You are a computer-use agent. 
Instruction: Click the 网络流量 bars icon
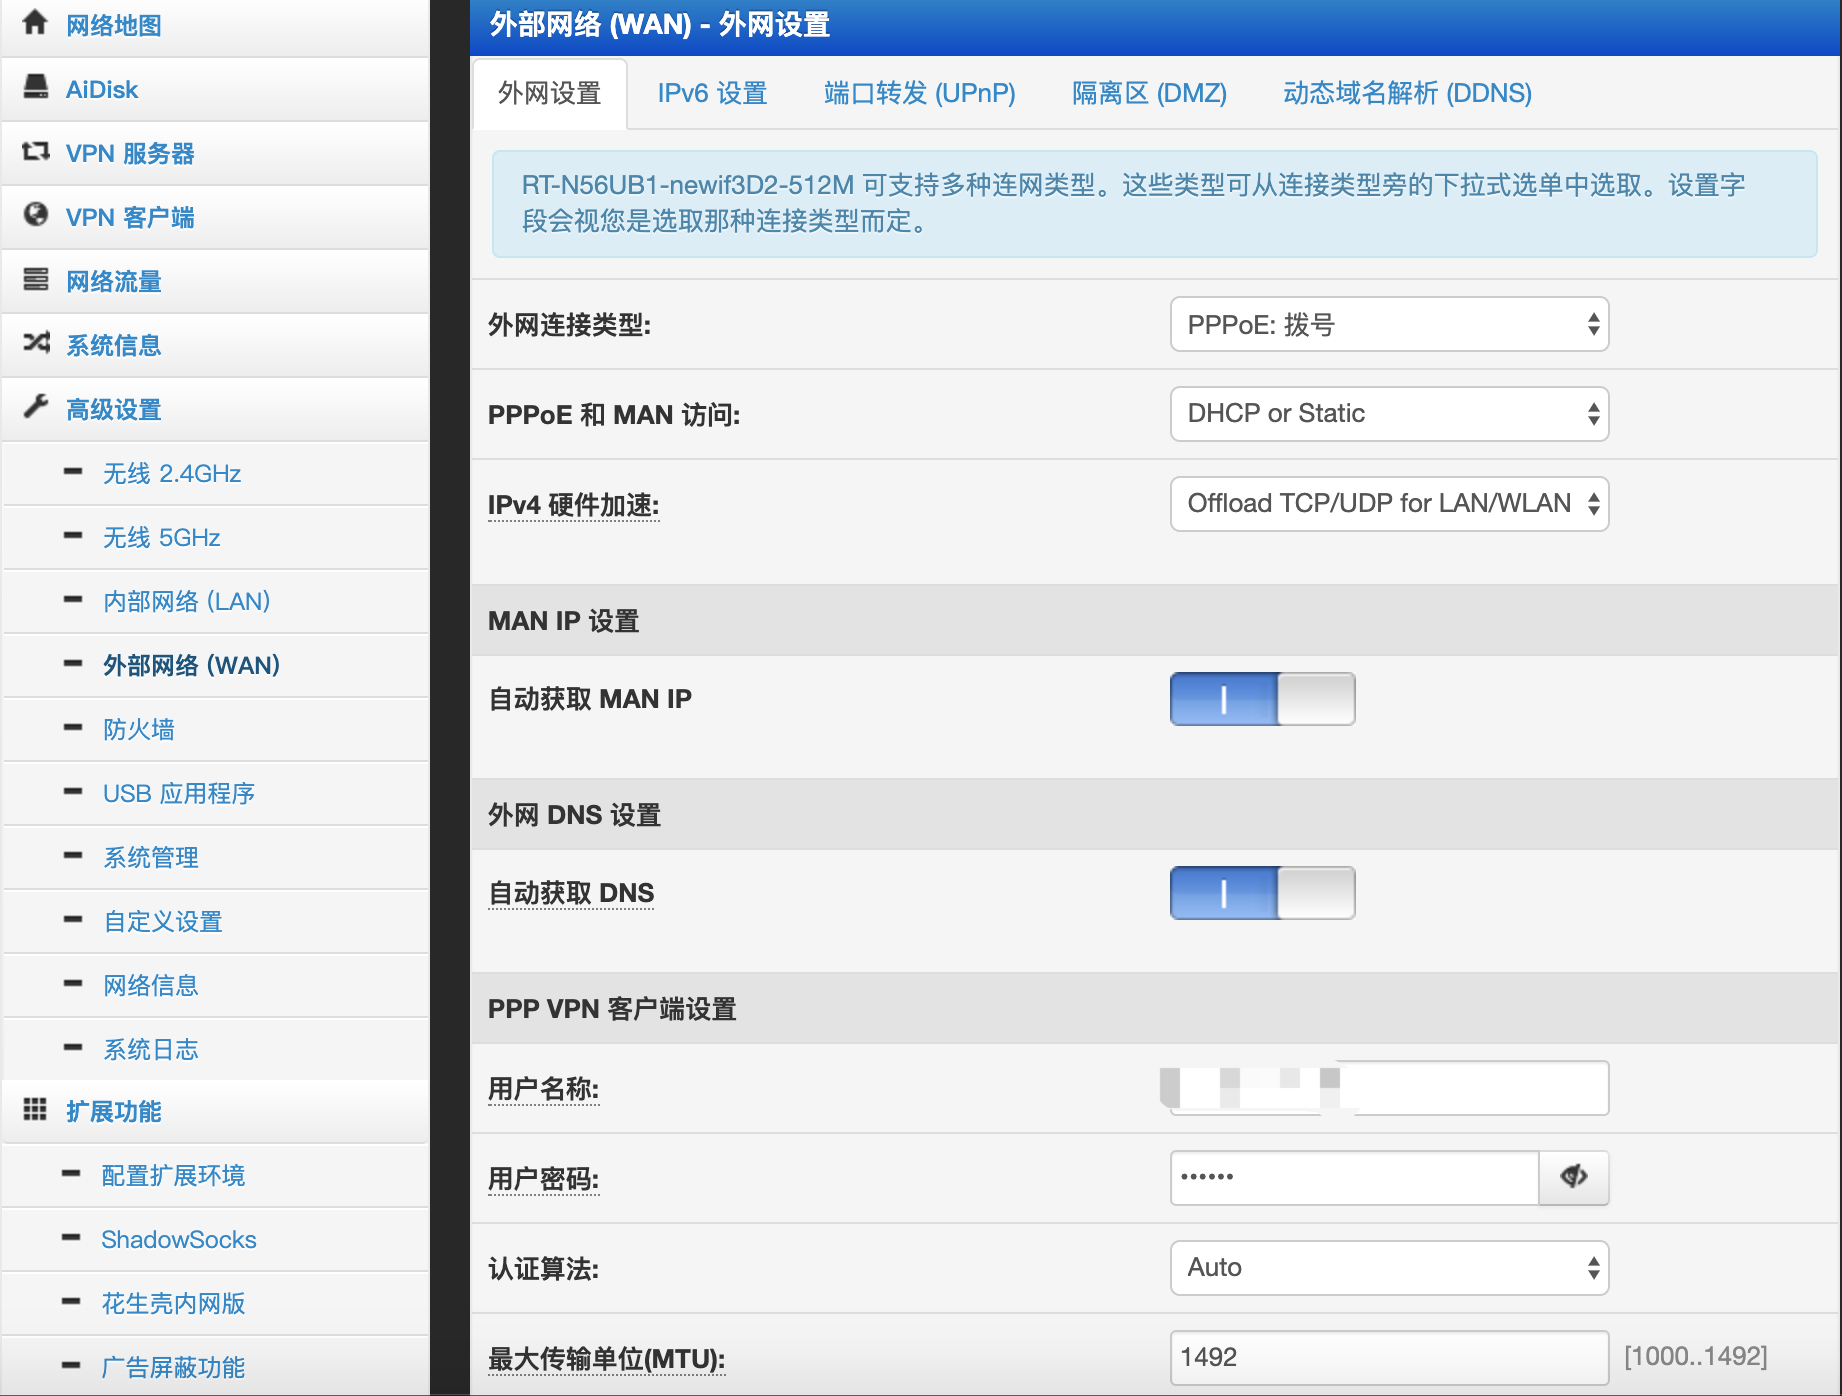pyautogui.click(x=35, y=280)
